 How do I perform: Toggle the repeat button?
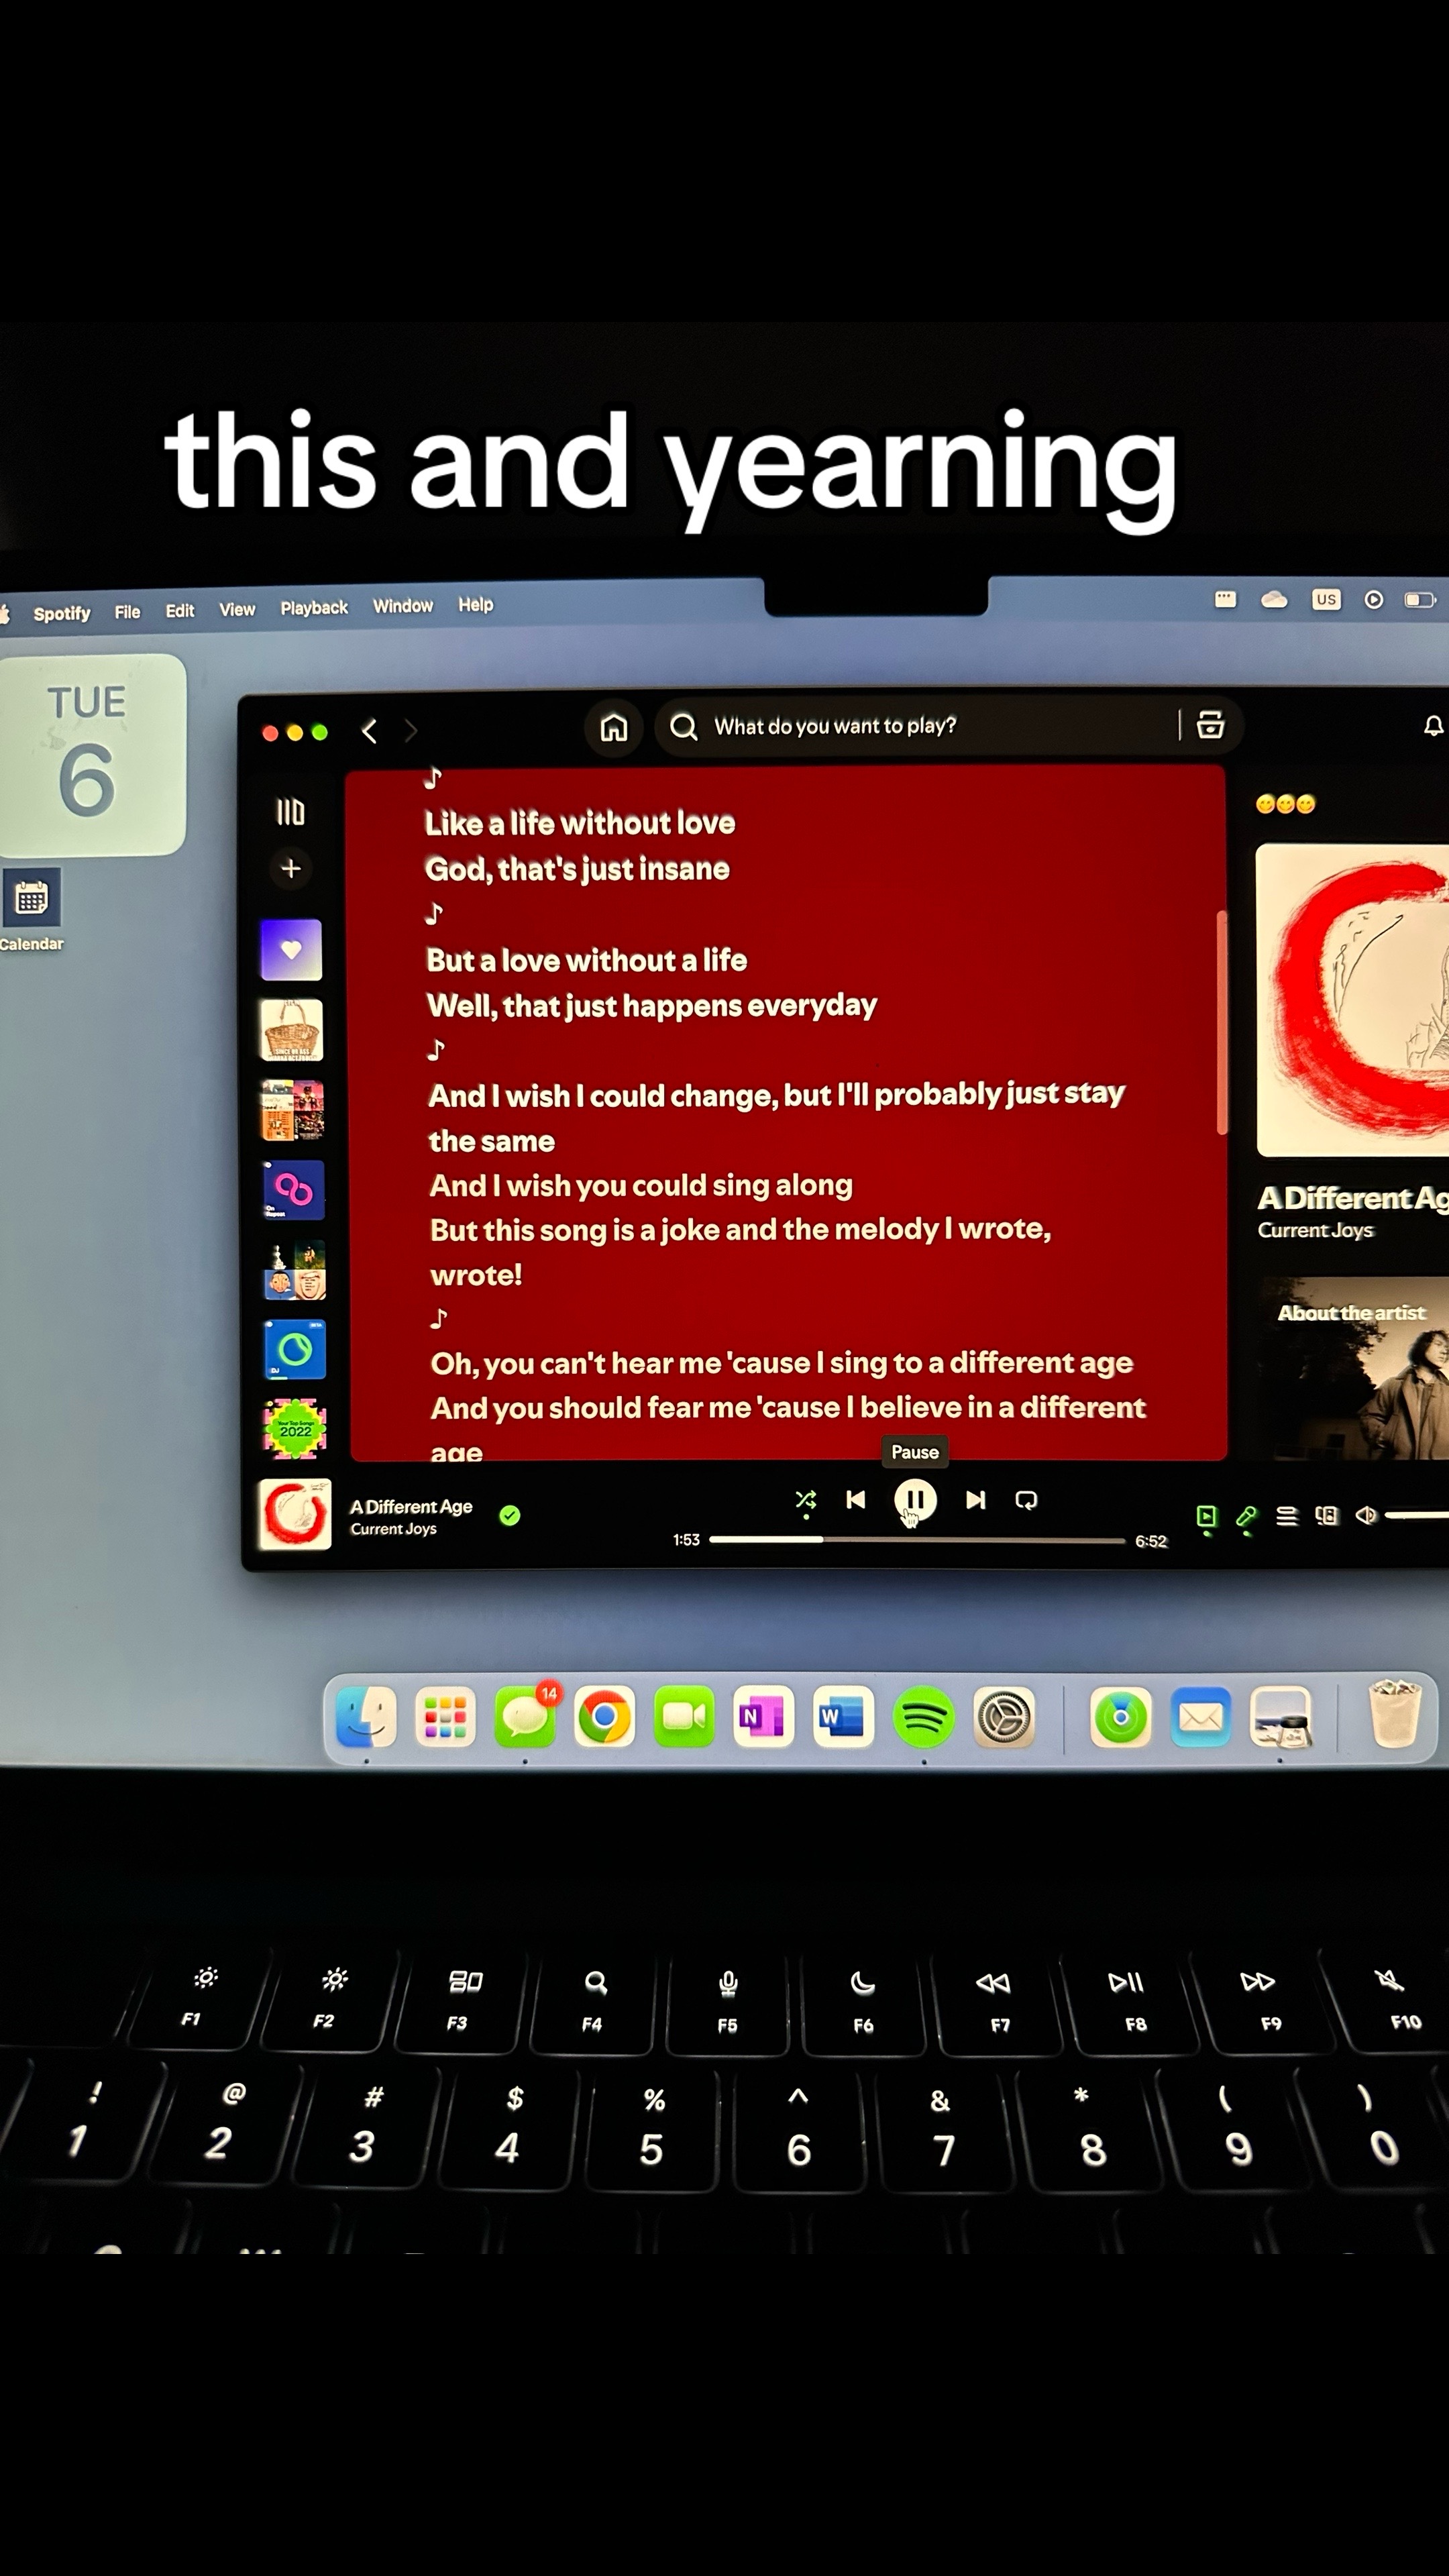(1026, 1500)
